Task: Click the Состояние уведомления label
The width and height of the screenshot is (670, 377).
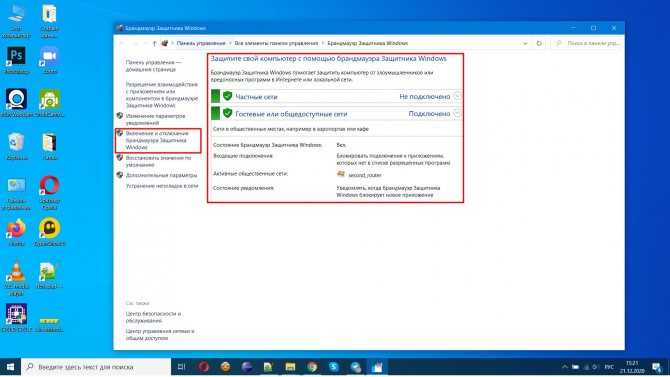Action: tap(243, 188)
